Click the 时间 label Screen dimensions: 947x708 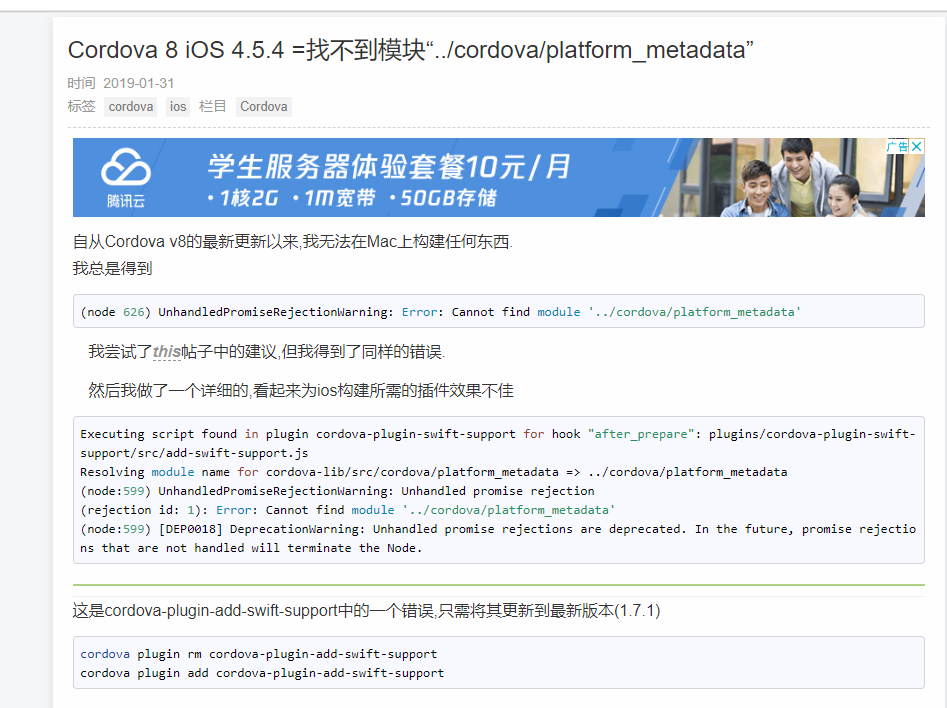coord(82,83)
